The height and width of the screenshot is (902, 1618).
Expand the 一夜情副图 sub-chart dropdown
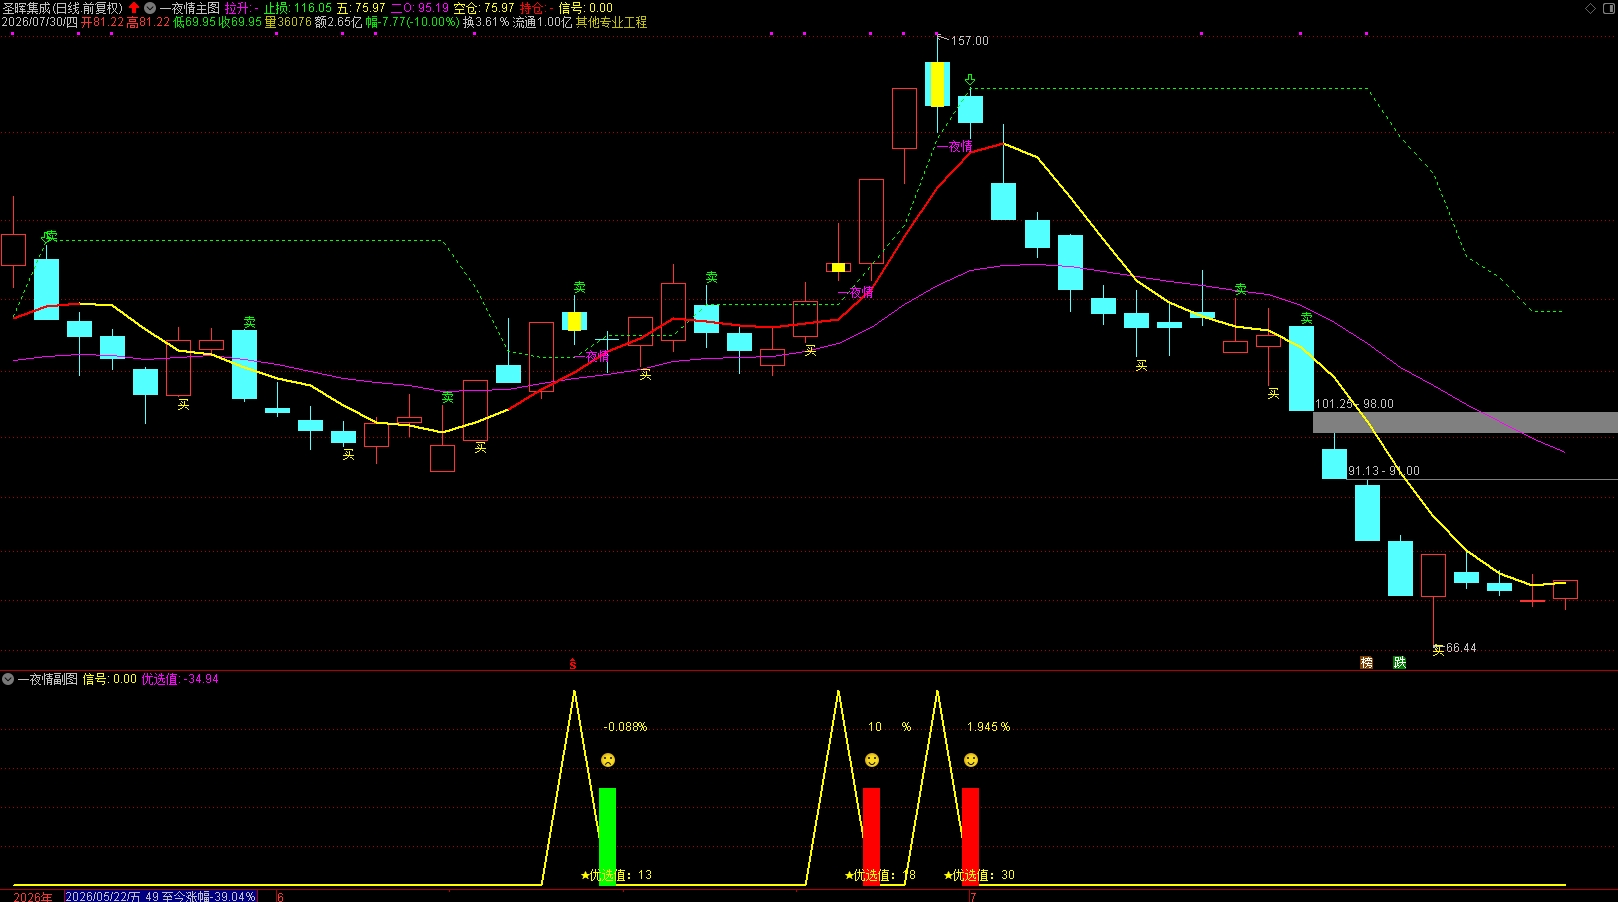click(x=8, y=679)
